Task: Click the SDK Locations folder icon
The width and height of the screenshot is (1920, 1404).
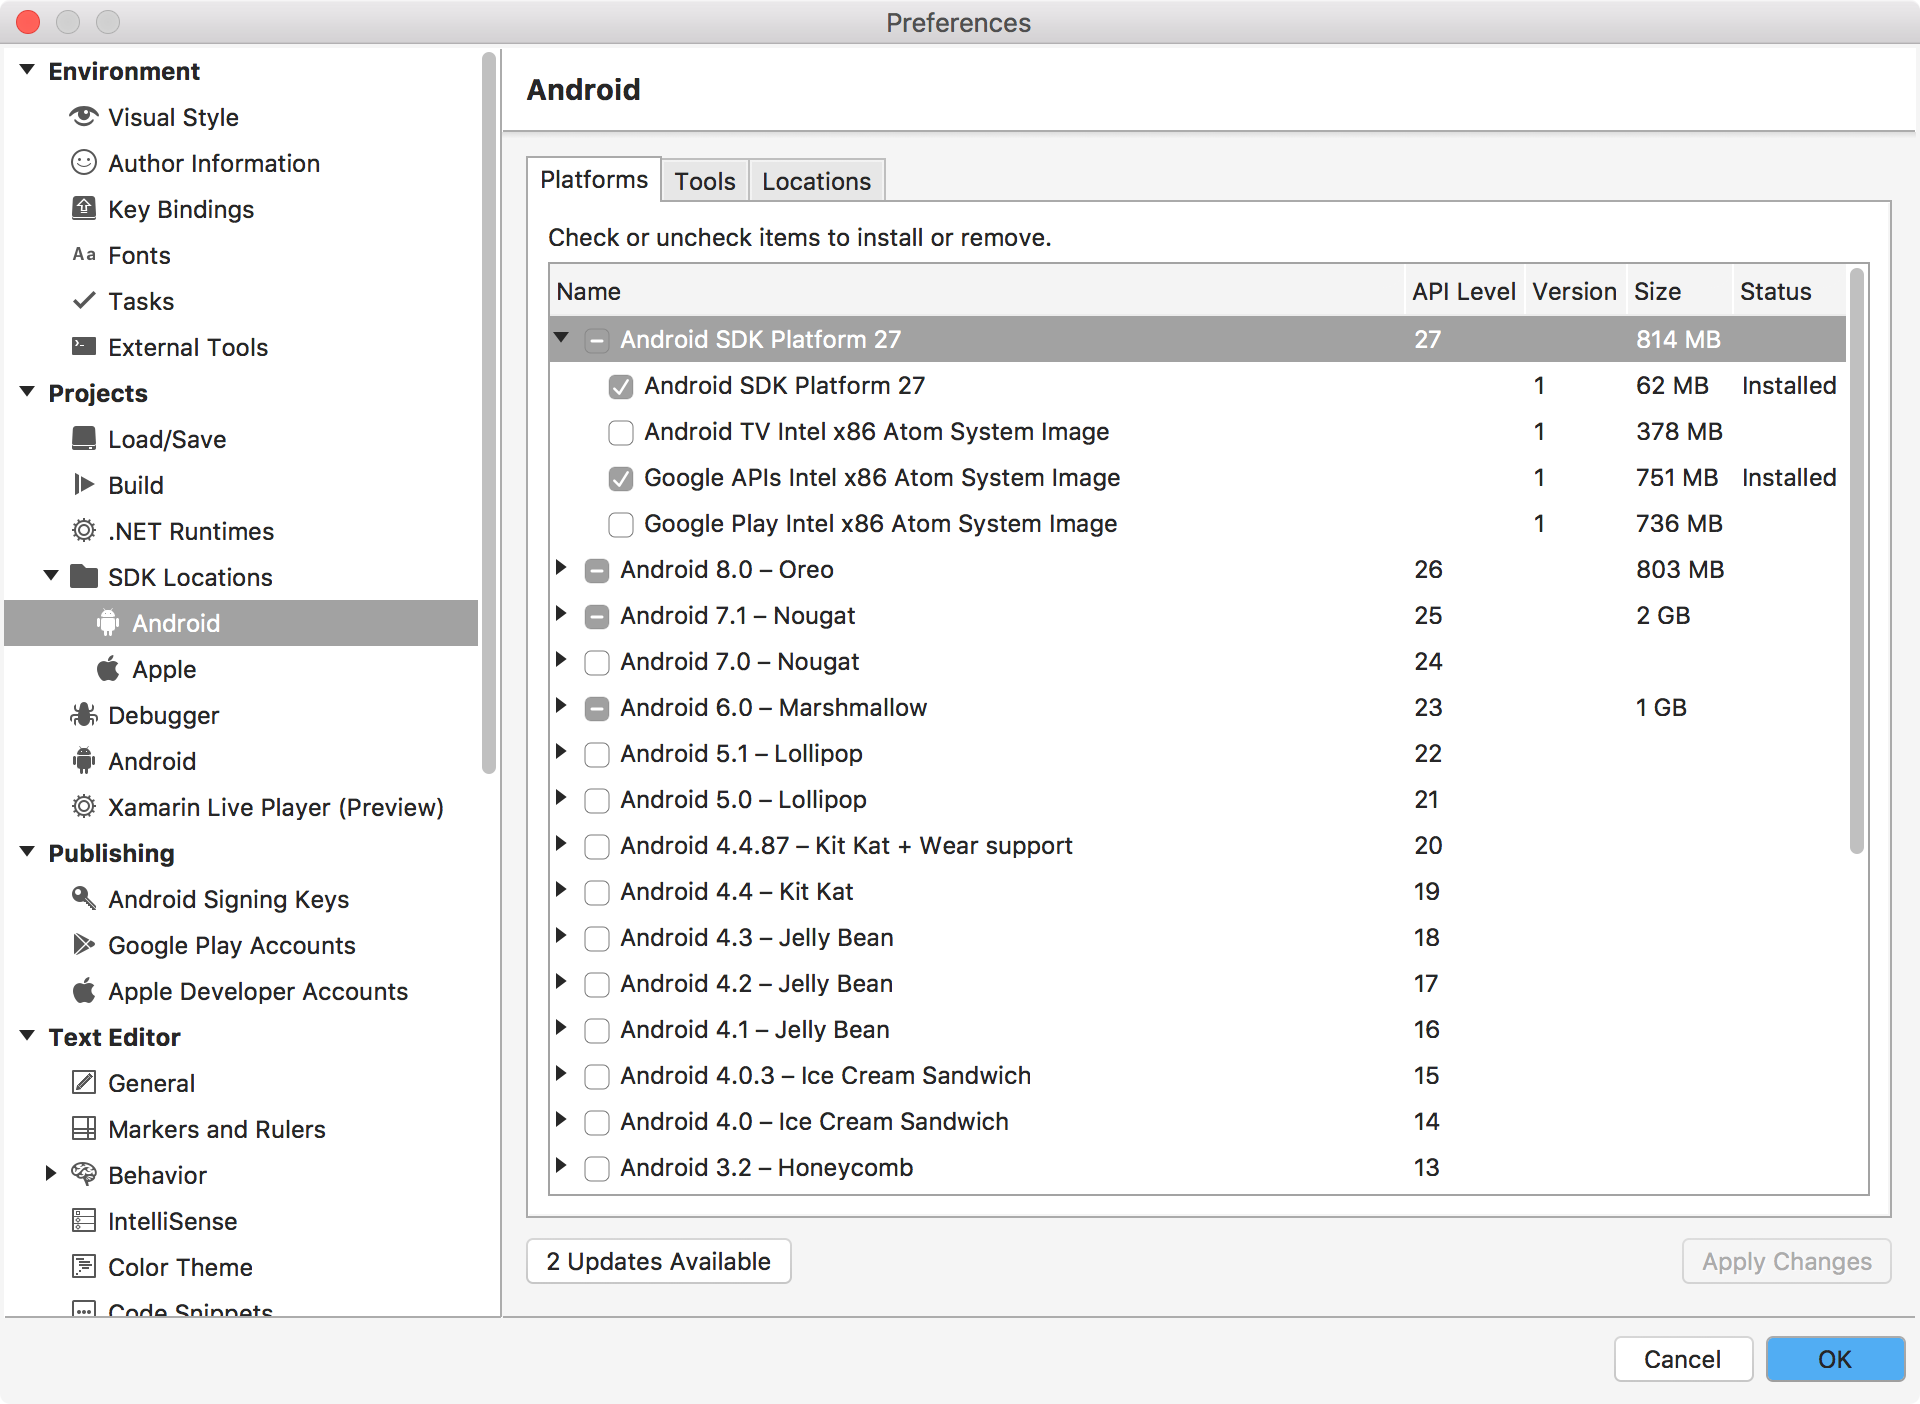Action: click(x=84, y=576)
